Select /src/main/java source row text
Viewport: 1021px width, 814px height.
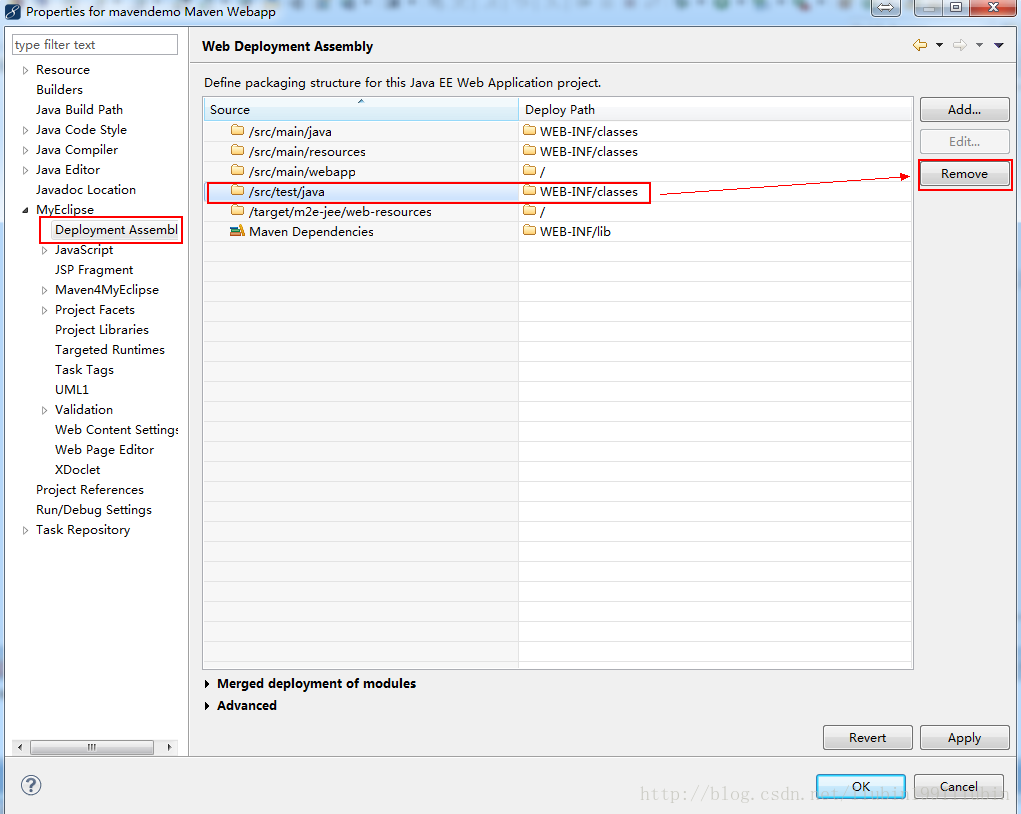click(290, 132)
